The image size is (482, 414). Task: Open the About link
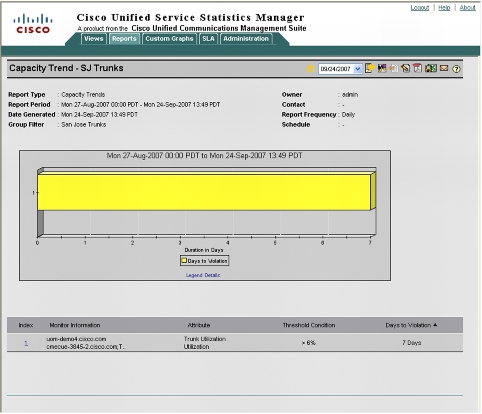coord(467,8)
